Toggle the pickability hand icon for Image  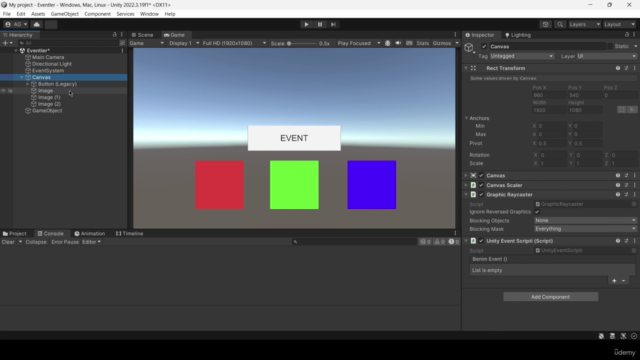tap(10, 91)
